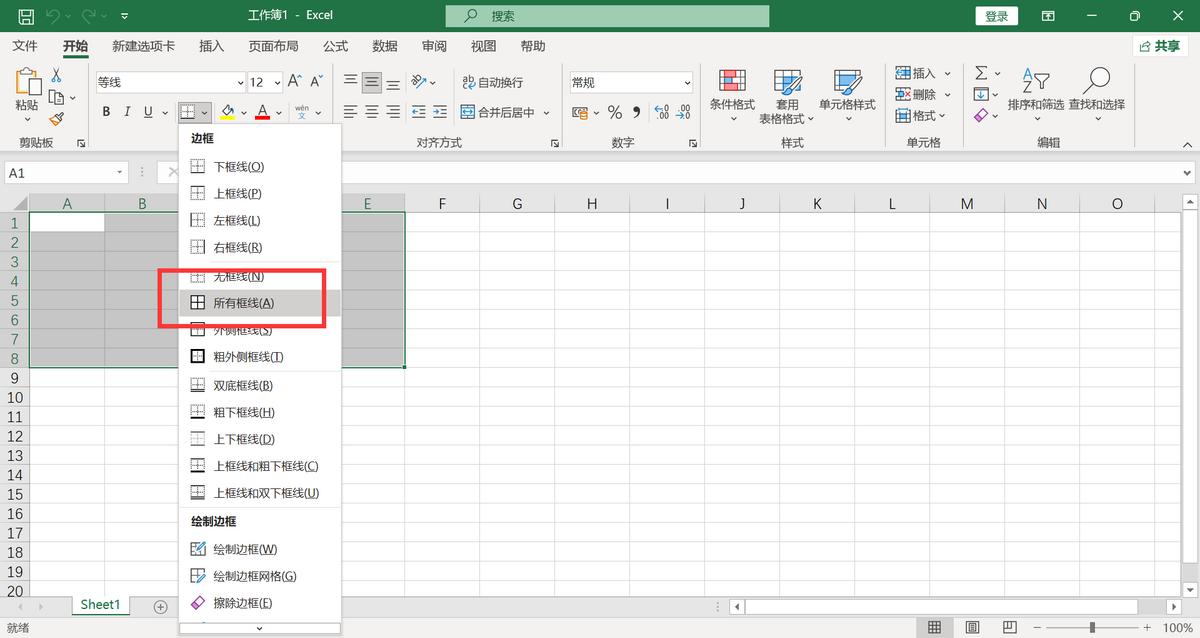Toggle Bold formatting in the ribbon
Screen dimensions: 1200x638
tap(106, 112)
